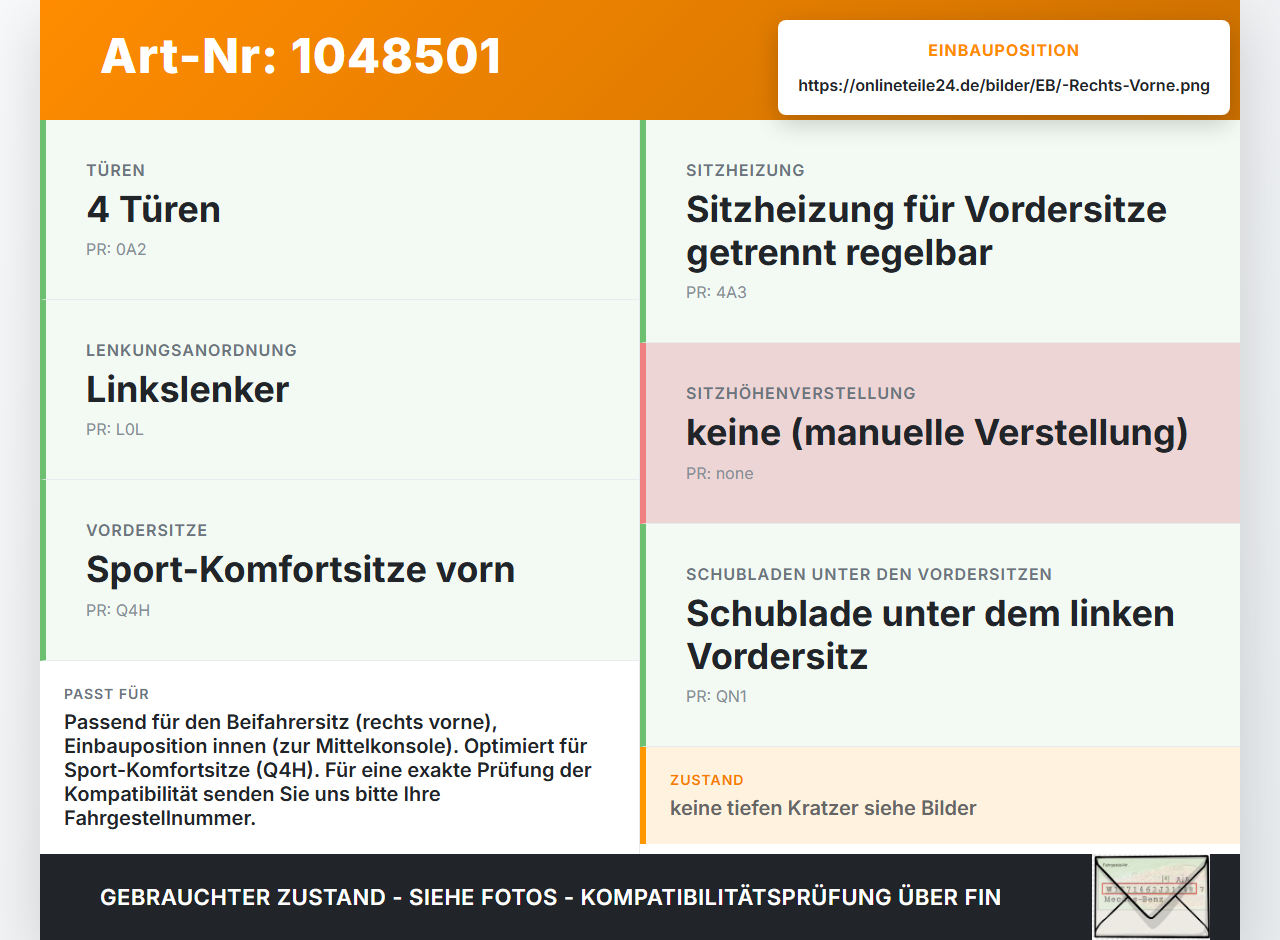Click the Art-Nr: 1048501 heading
Viewport: 1280px width, 940px height.
(301, 56)
